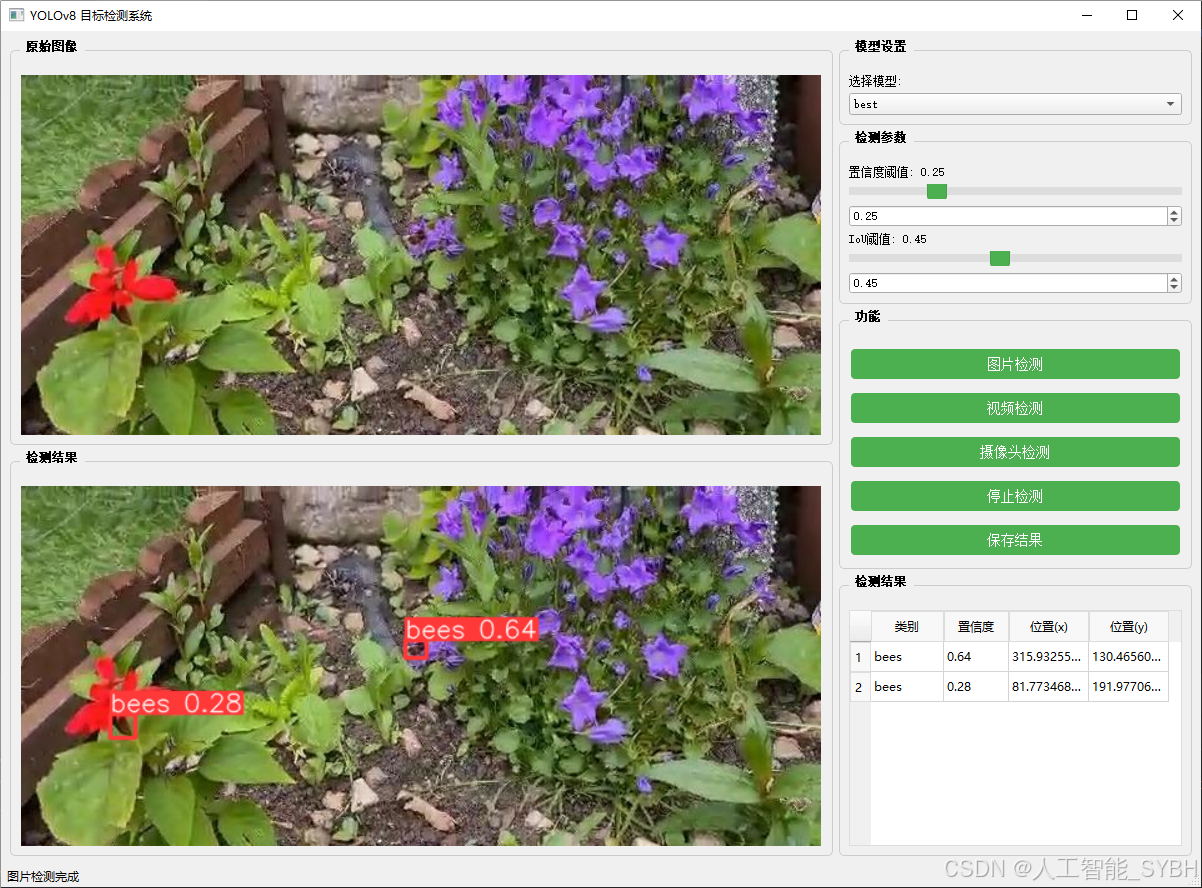Start 图片检测 image detection
The height and width of the screenshot is (888, 1202).
pos(1014,364)
